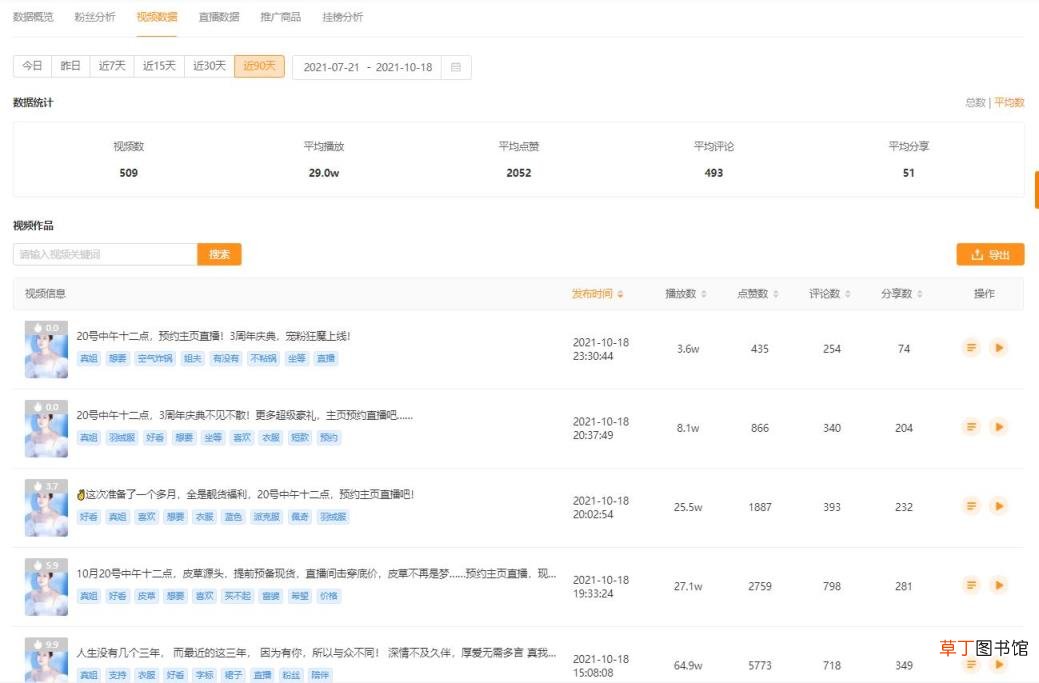Sort by 分享数 column
Screen dimensions: 1039x683
(x=902, y=293)
